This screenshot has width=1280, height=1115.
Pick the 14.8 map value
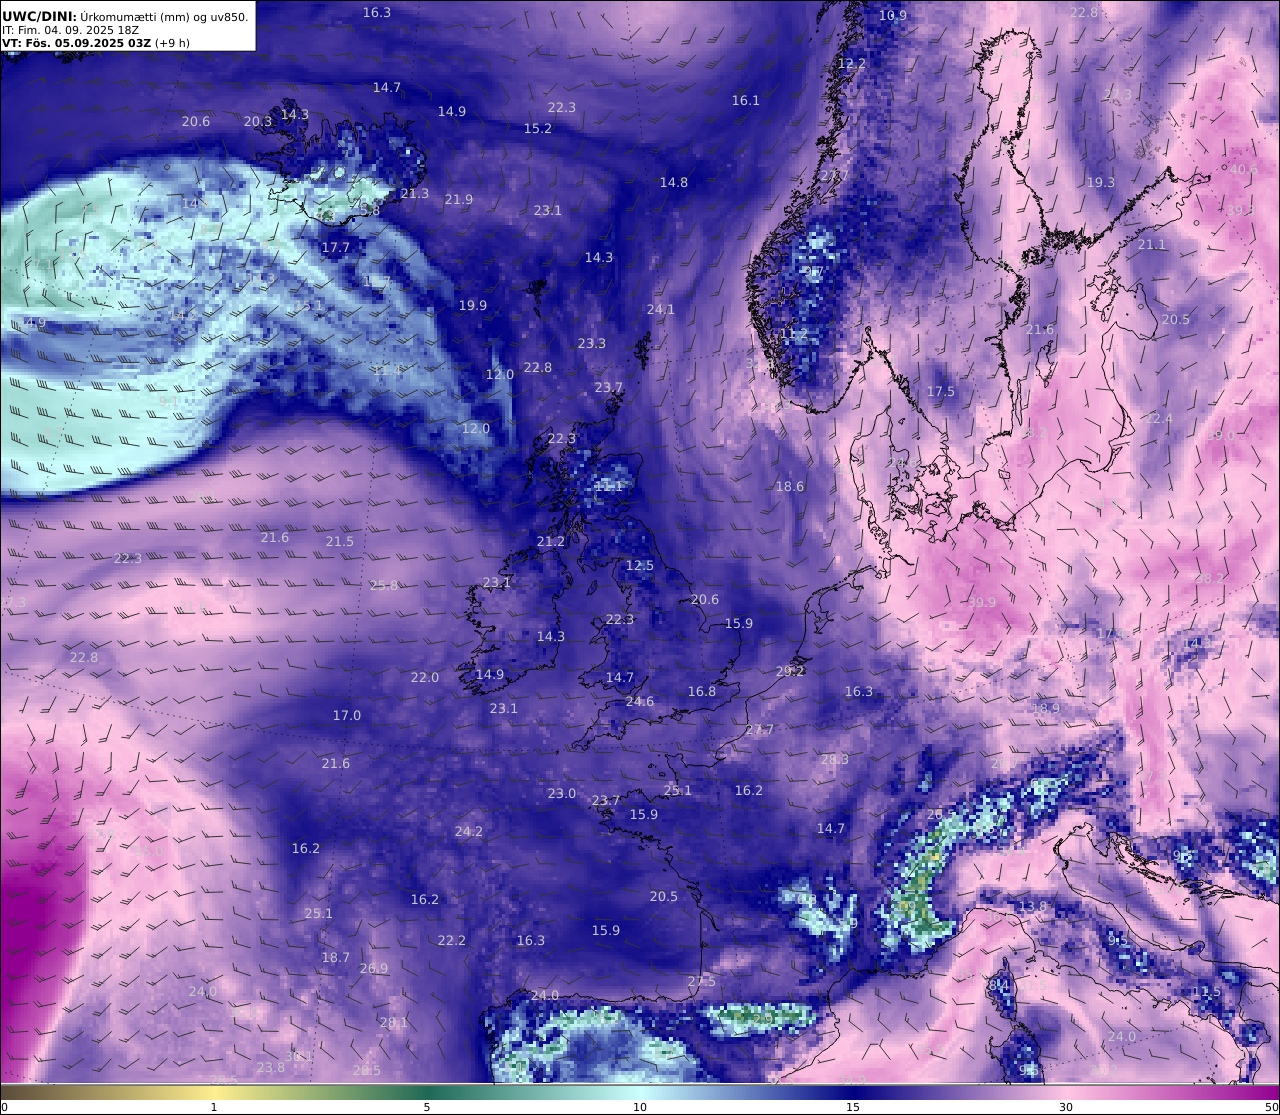click(674, 182)
